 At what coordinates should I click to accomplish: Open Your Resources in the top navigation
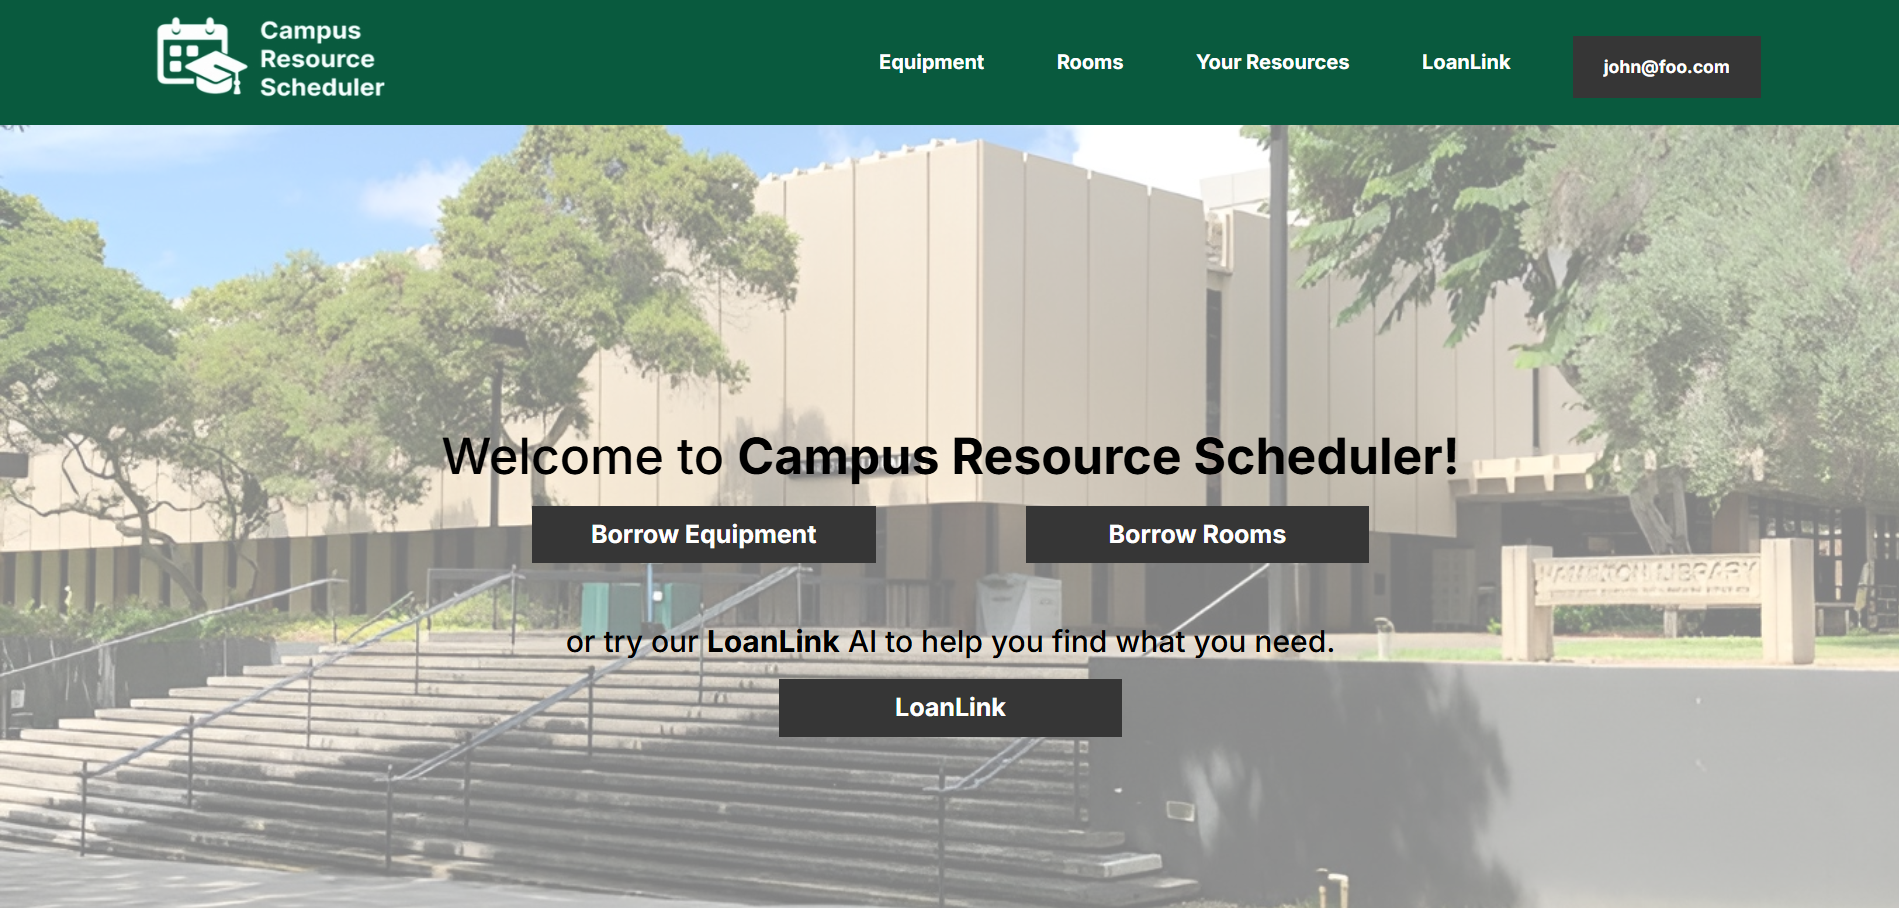(x=1272, y=62)
